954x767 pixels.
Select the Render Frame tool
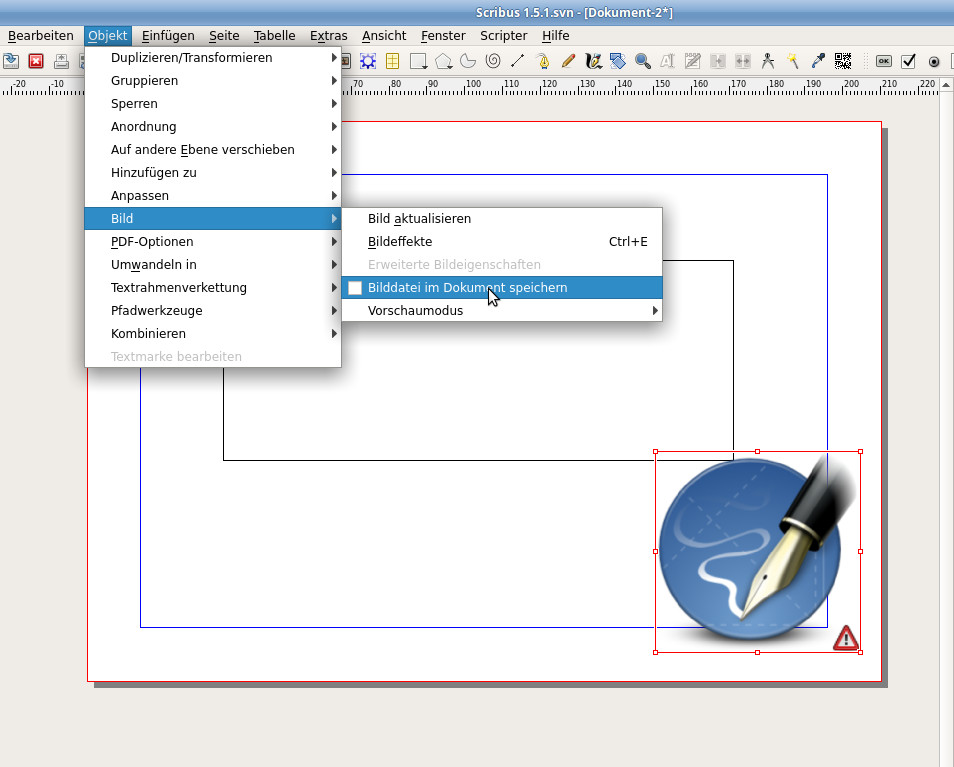(368, 61)
